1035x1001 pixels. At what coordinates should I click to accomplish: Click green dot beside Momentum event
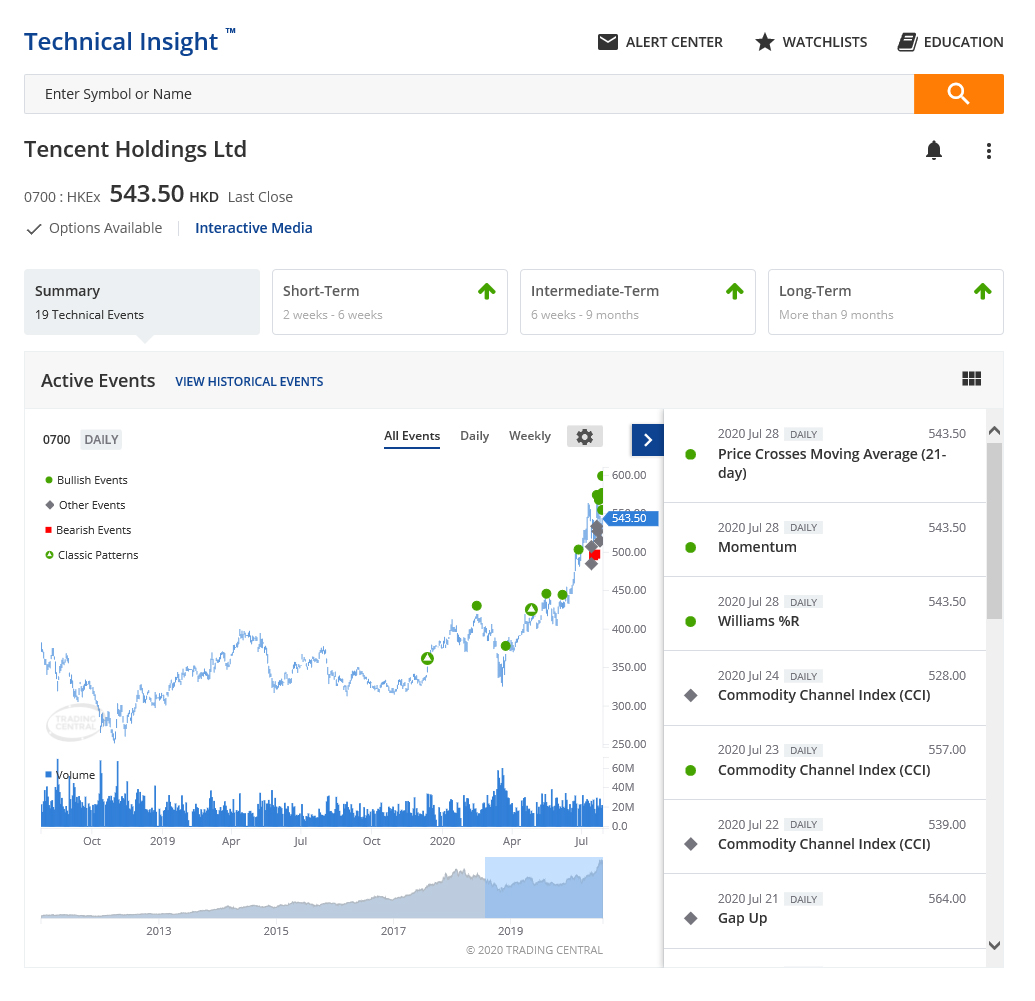coord(690,547)
